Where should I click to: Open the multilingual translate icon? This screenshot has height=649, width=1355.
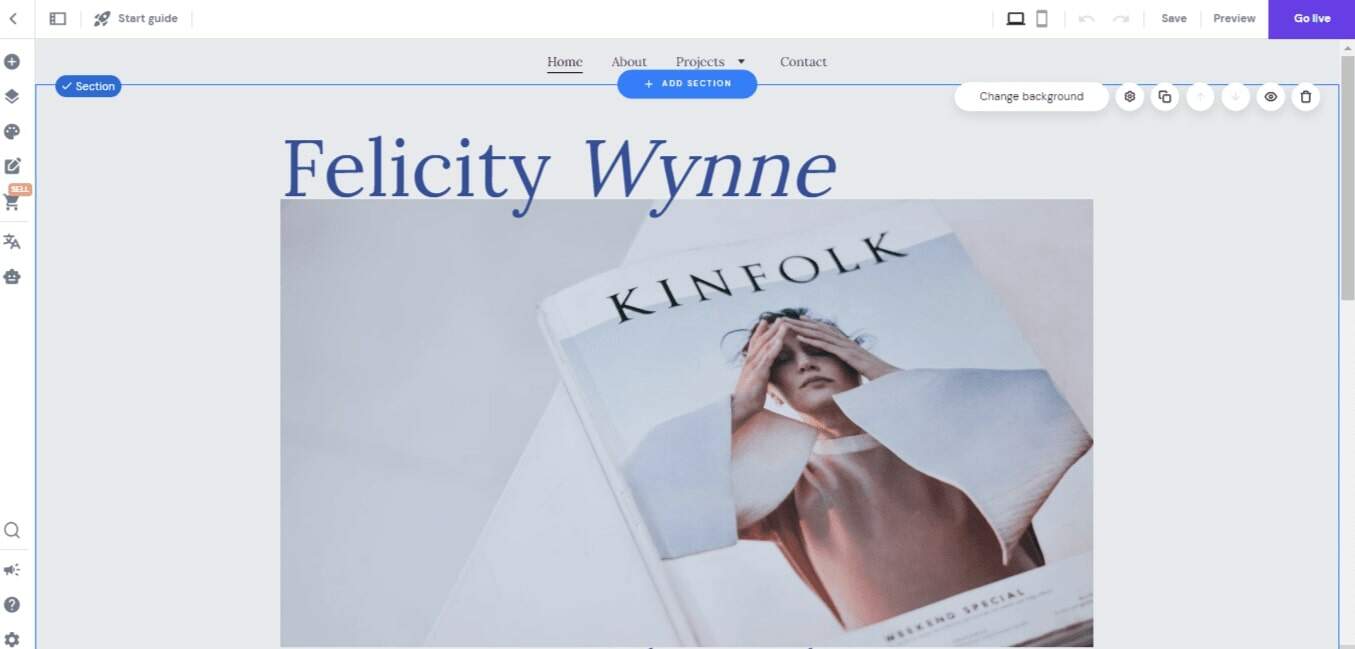[x=12, y=242]
